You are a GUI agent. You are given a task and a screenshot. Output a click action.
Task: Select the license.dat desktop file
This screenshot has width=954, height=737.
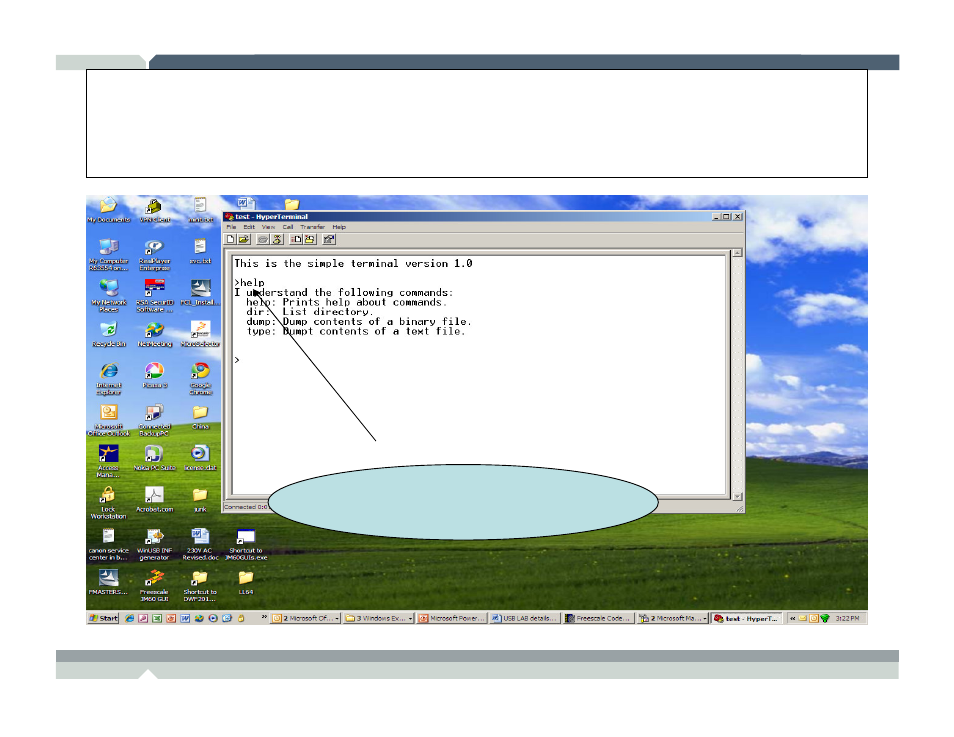click(200, 458)
